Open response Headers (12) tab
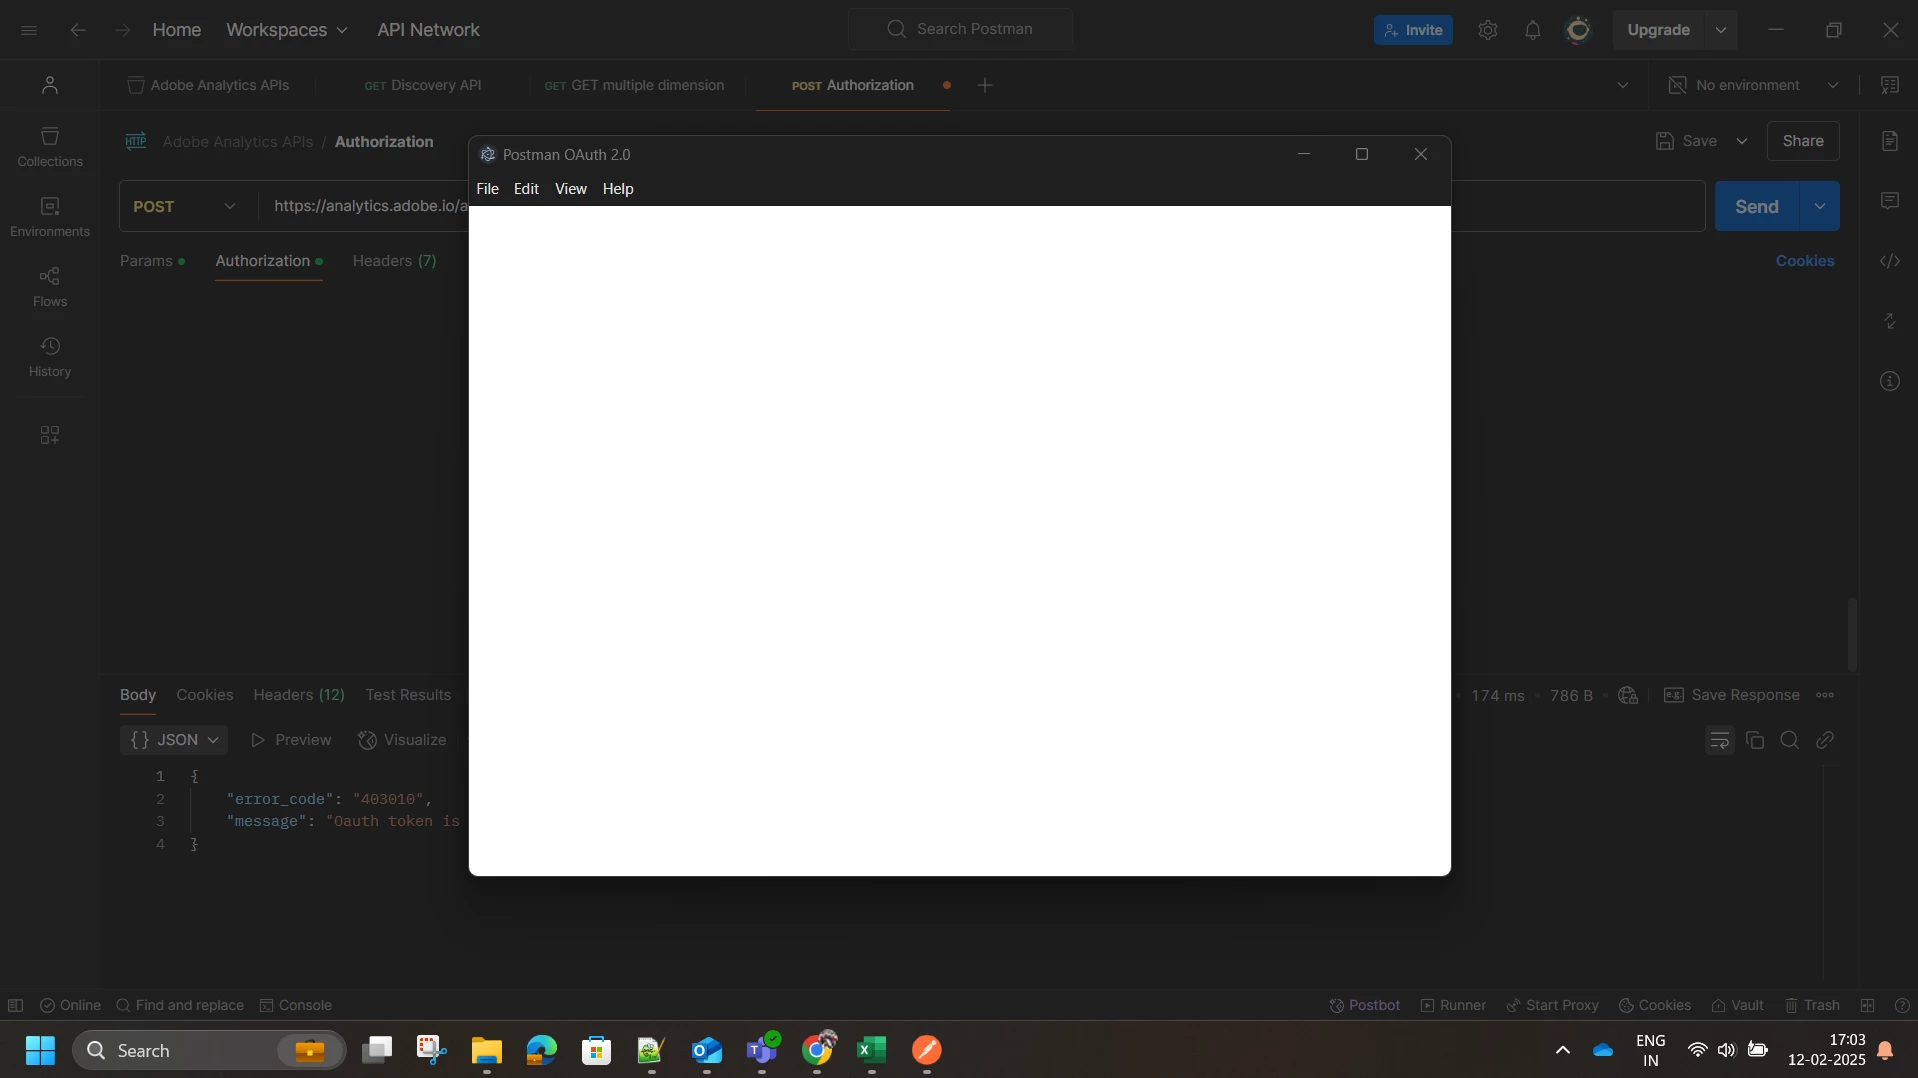Viewport: 1918px width, 1078px height. click(299, 695)
